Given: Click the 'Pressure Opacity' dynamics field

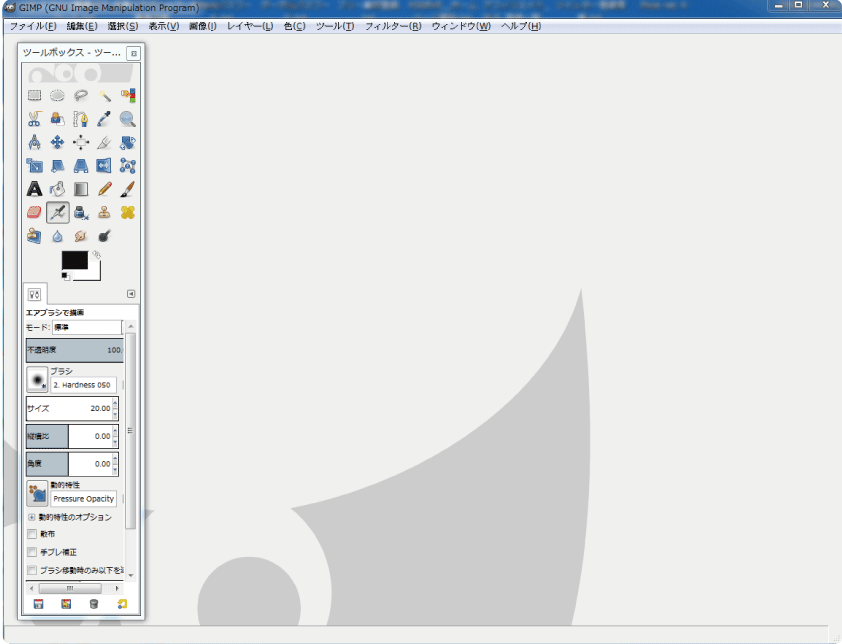Looking at the screenshot, I should (84, 499).
